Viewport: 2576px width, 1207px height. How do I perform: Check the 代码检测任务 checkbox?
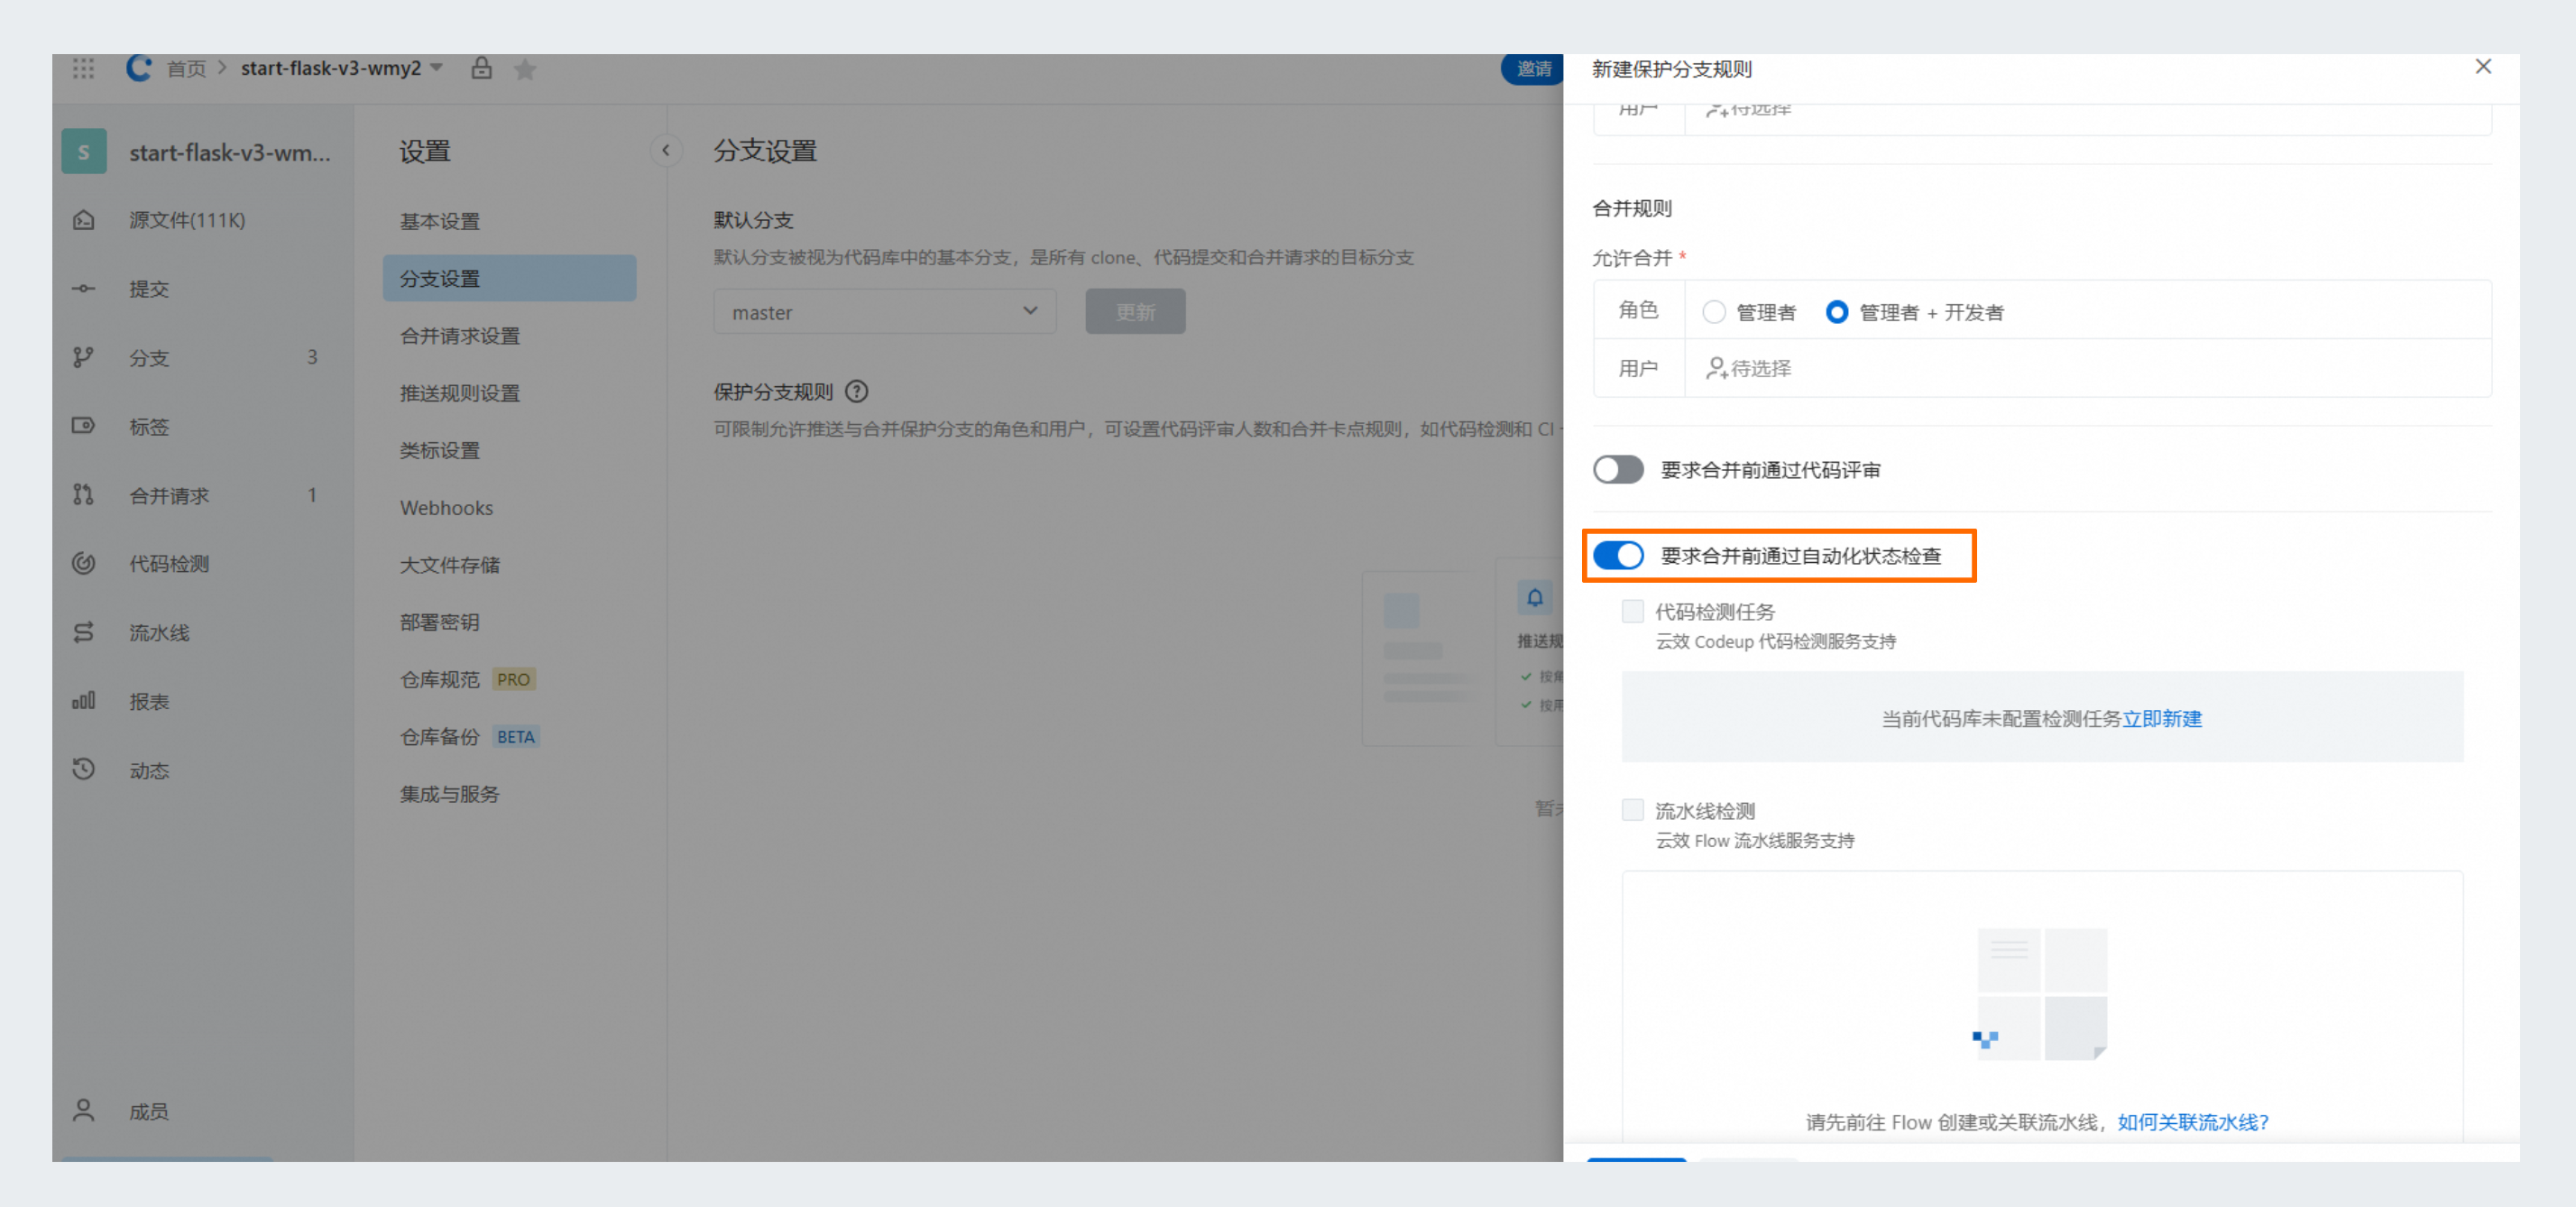click(x=1633, y=611)
